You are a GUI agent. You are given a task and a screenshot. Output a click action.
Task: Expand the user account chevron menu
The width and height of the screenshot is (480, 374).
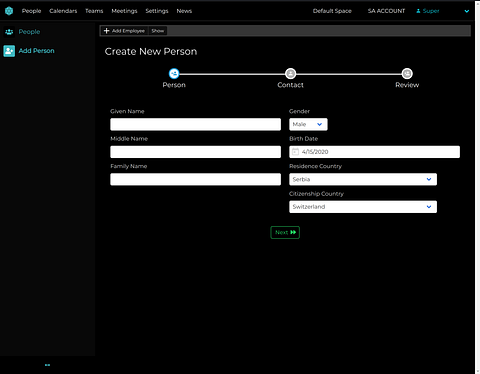click(x=467, y=11)
